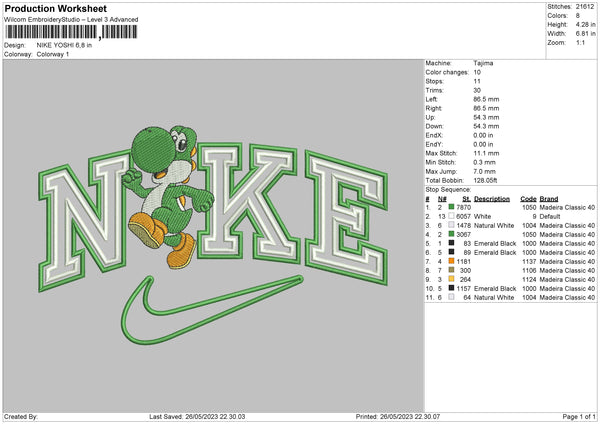600x424 pixels.
Task: Pick the black swatch beside stitch count 89
Action: pyautogui.click(x=451, y=252)
